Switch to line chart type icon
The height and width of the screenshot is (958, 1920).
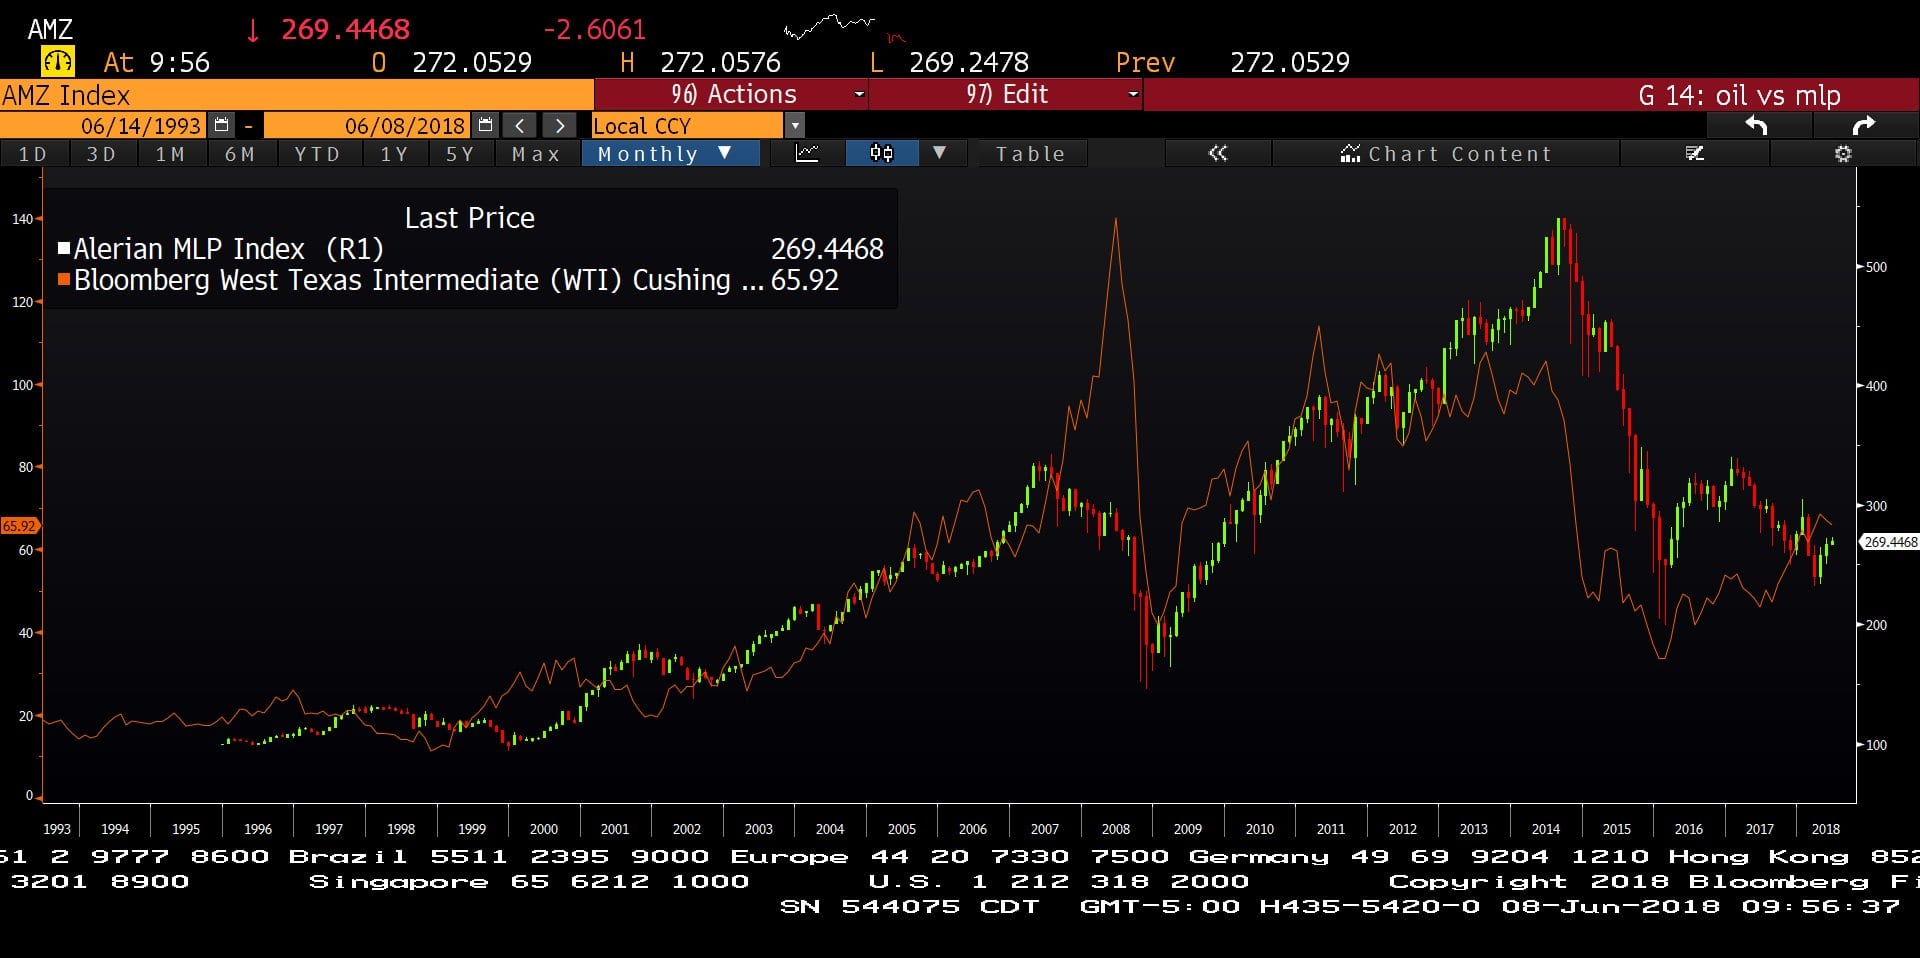pos(807,153)
